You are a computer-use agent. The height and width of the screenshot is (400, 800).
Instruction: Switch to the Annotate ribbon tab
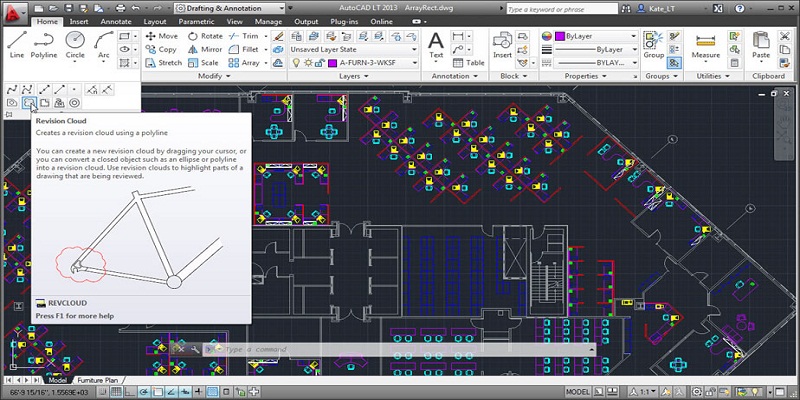[116, 21]
